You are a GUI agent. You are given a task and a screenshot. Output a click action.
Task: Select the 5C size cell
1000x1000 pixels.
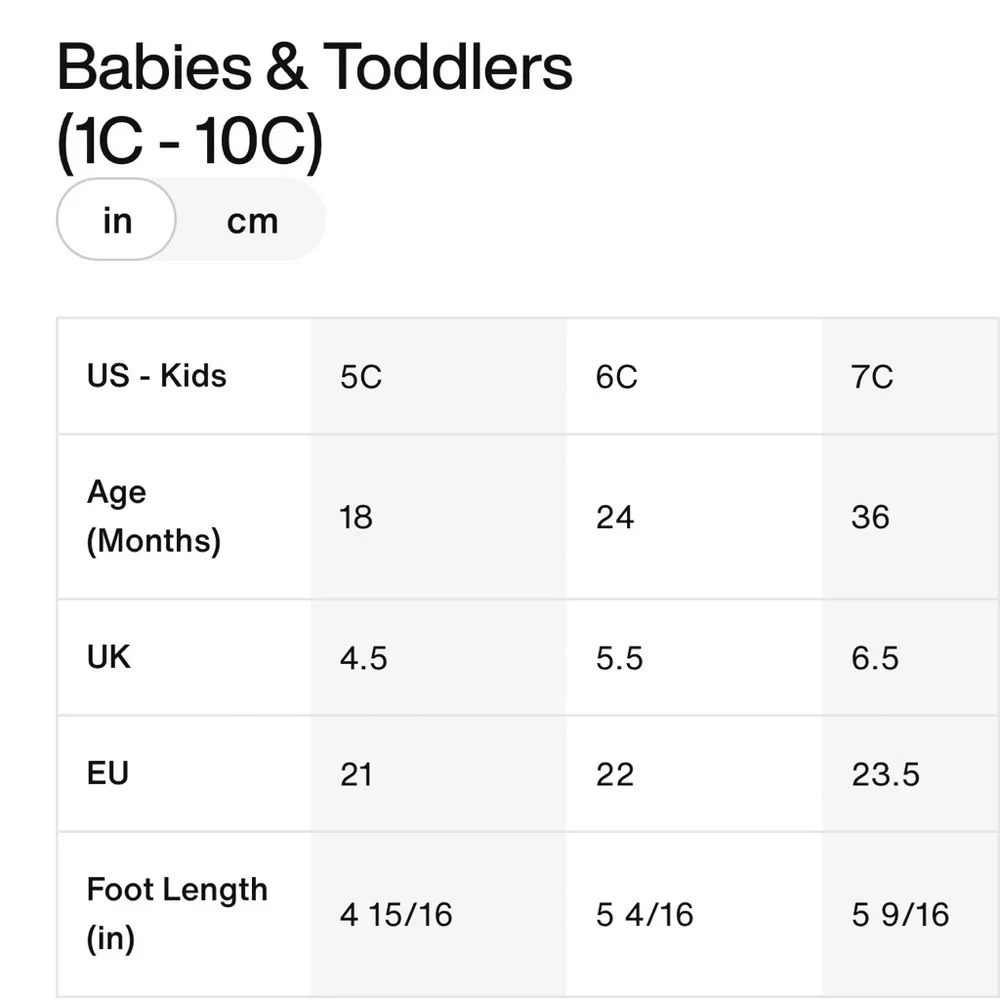(439, 376)
